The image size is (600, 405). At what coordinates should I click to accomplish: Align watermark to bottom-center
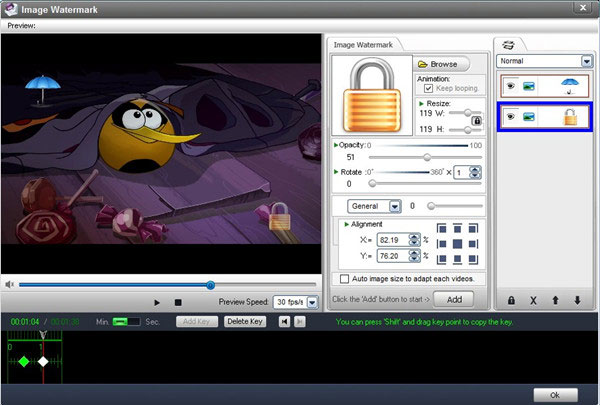(x=457, y=259)
